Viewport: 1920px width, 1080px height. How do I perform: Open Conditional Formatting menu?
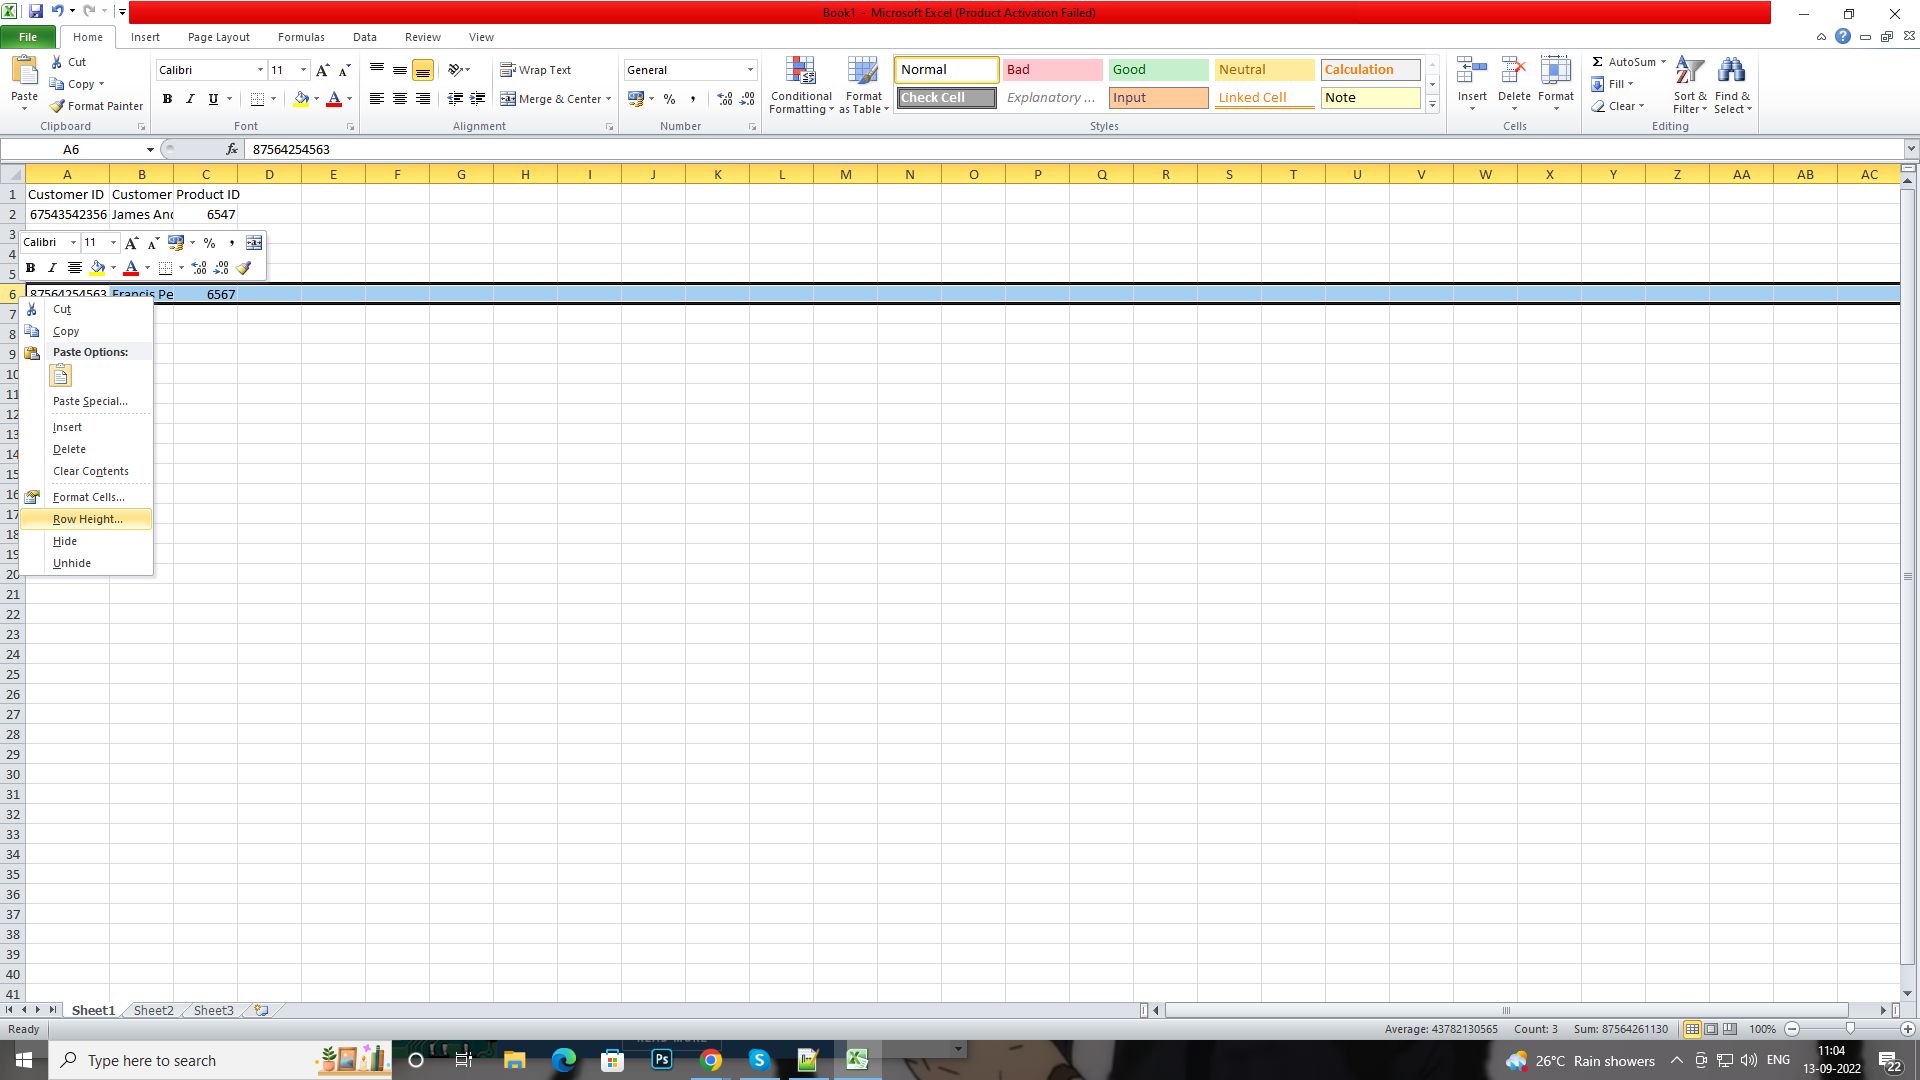(801, 85)
